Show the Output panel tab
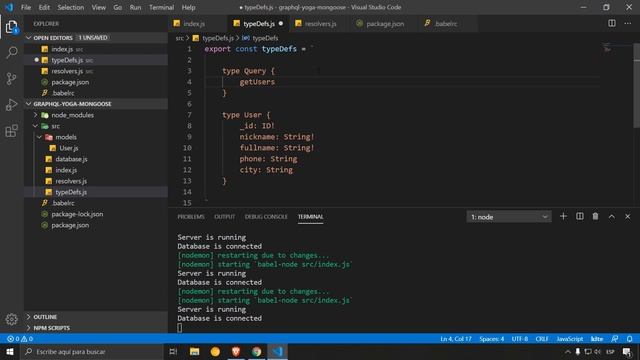This screenshot has height=360, width=640. [x=224, y=217]
